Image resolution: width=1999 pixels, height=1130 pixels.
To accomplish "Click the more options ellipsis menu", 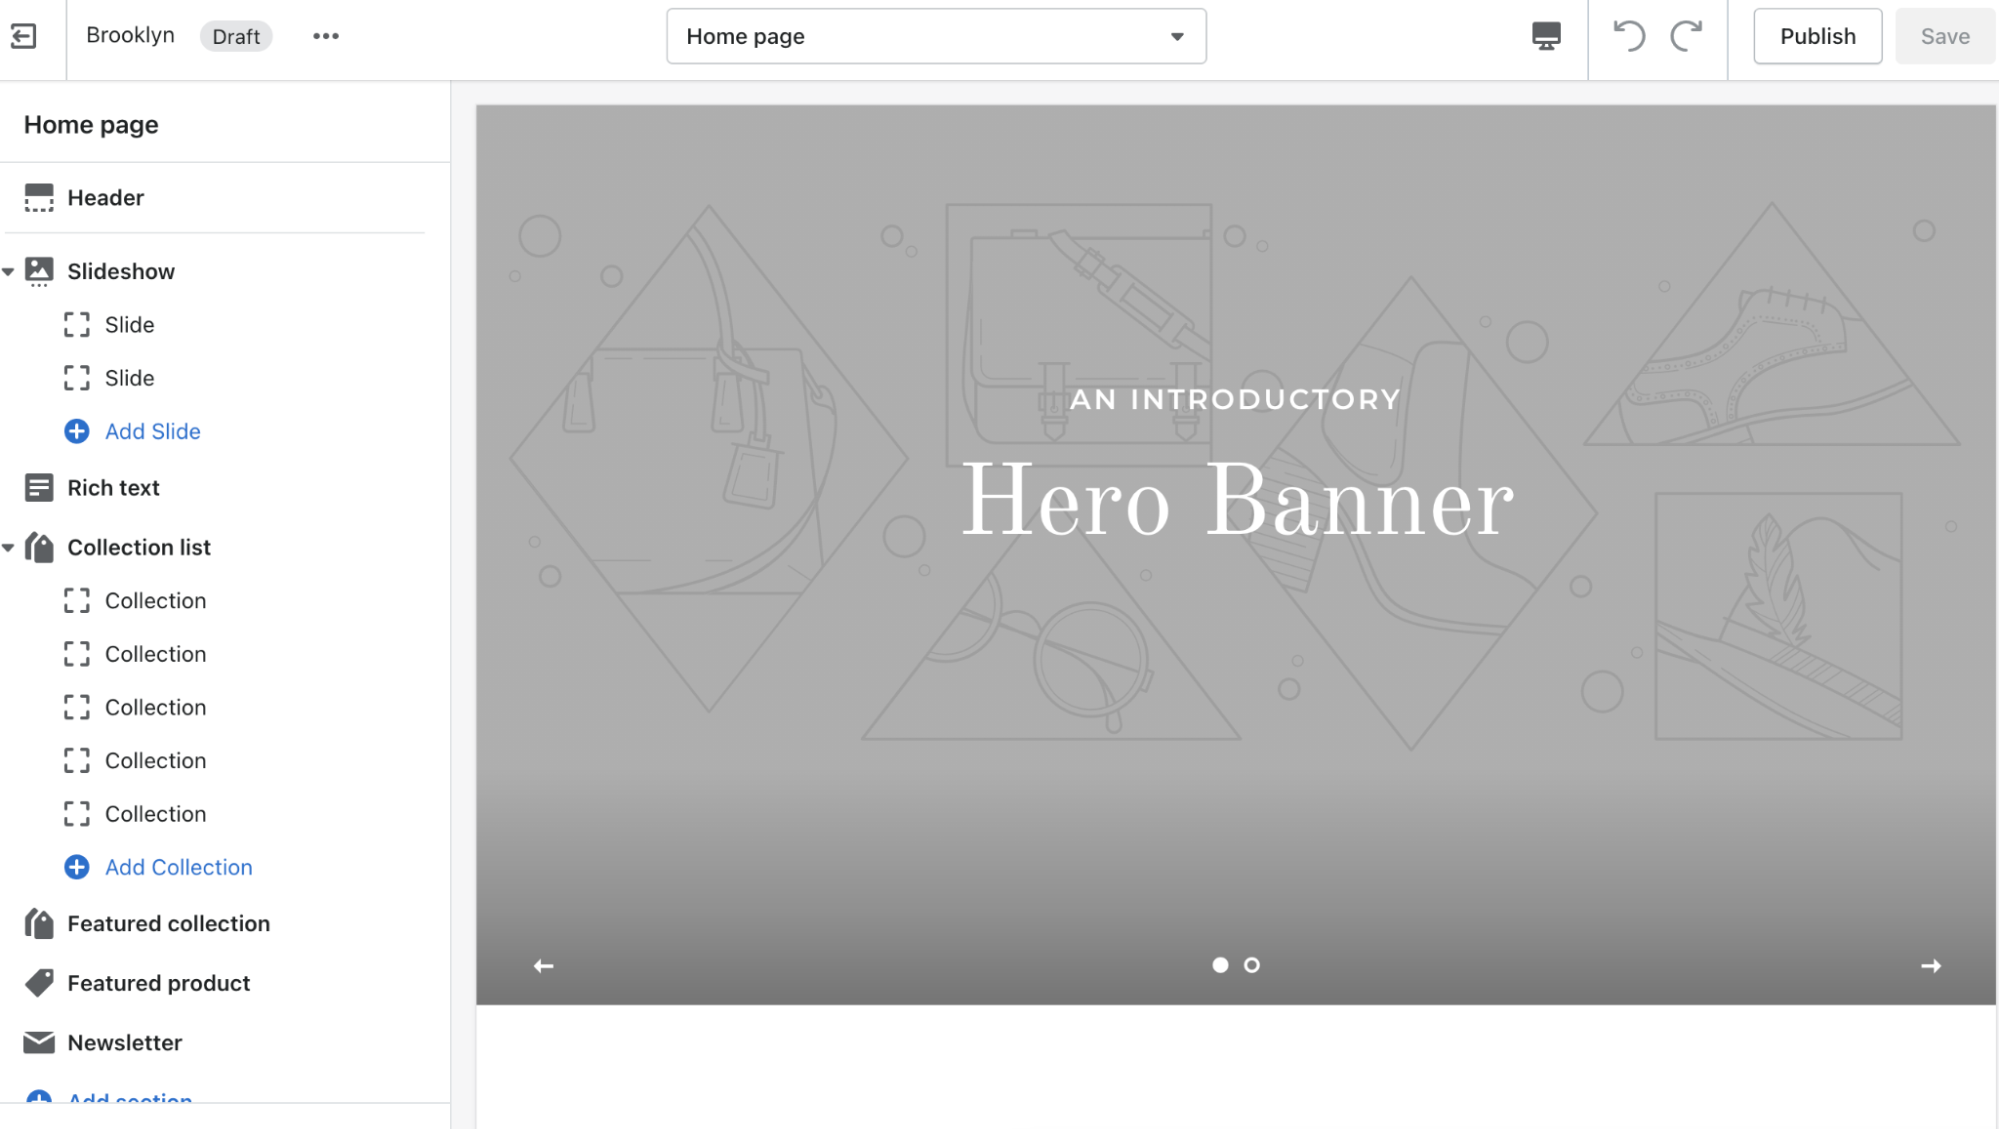I will [x=325, y=34].
